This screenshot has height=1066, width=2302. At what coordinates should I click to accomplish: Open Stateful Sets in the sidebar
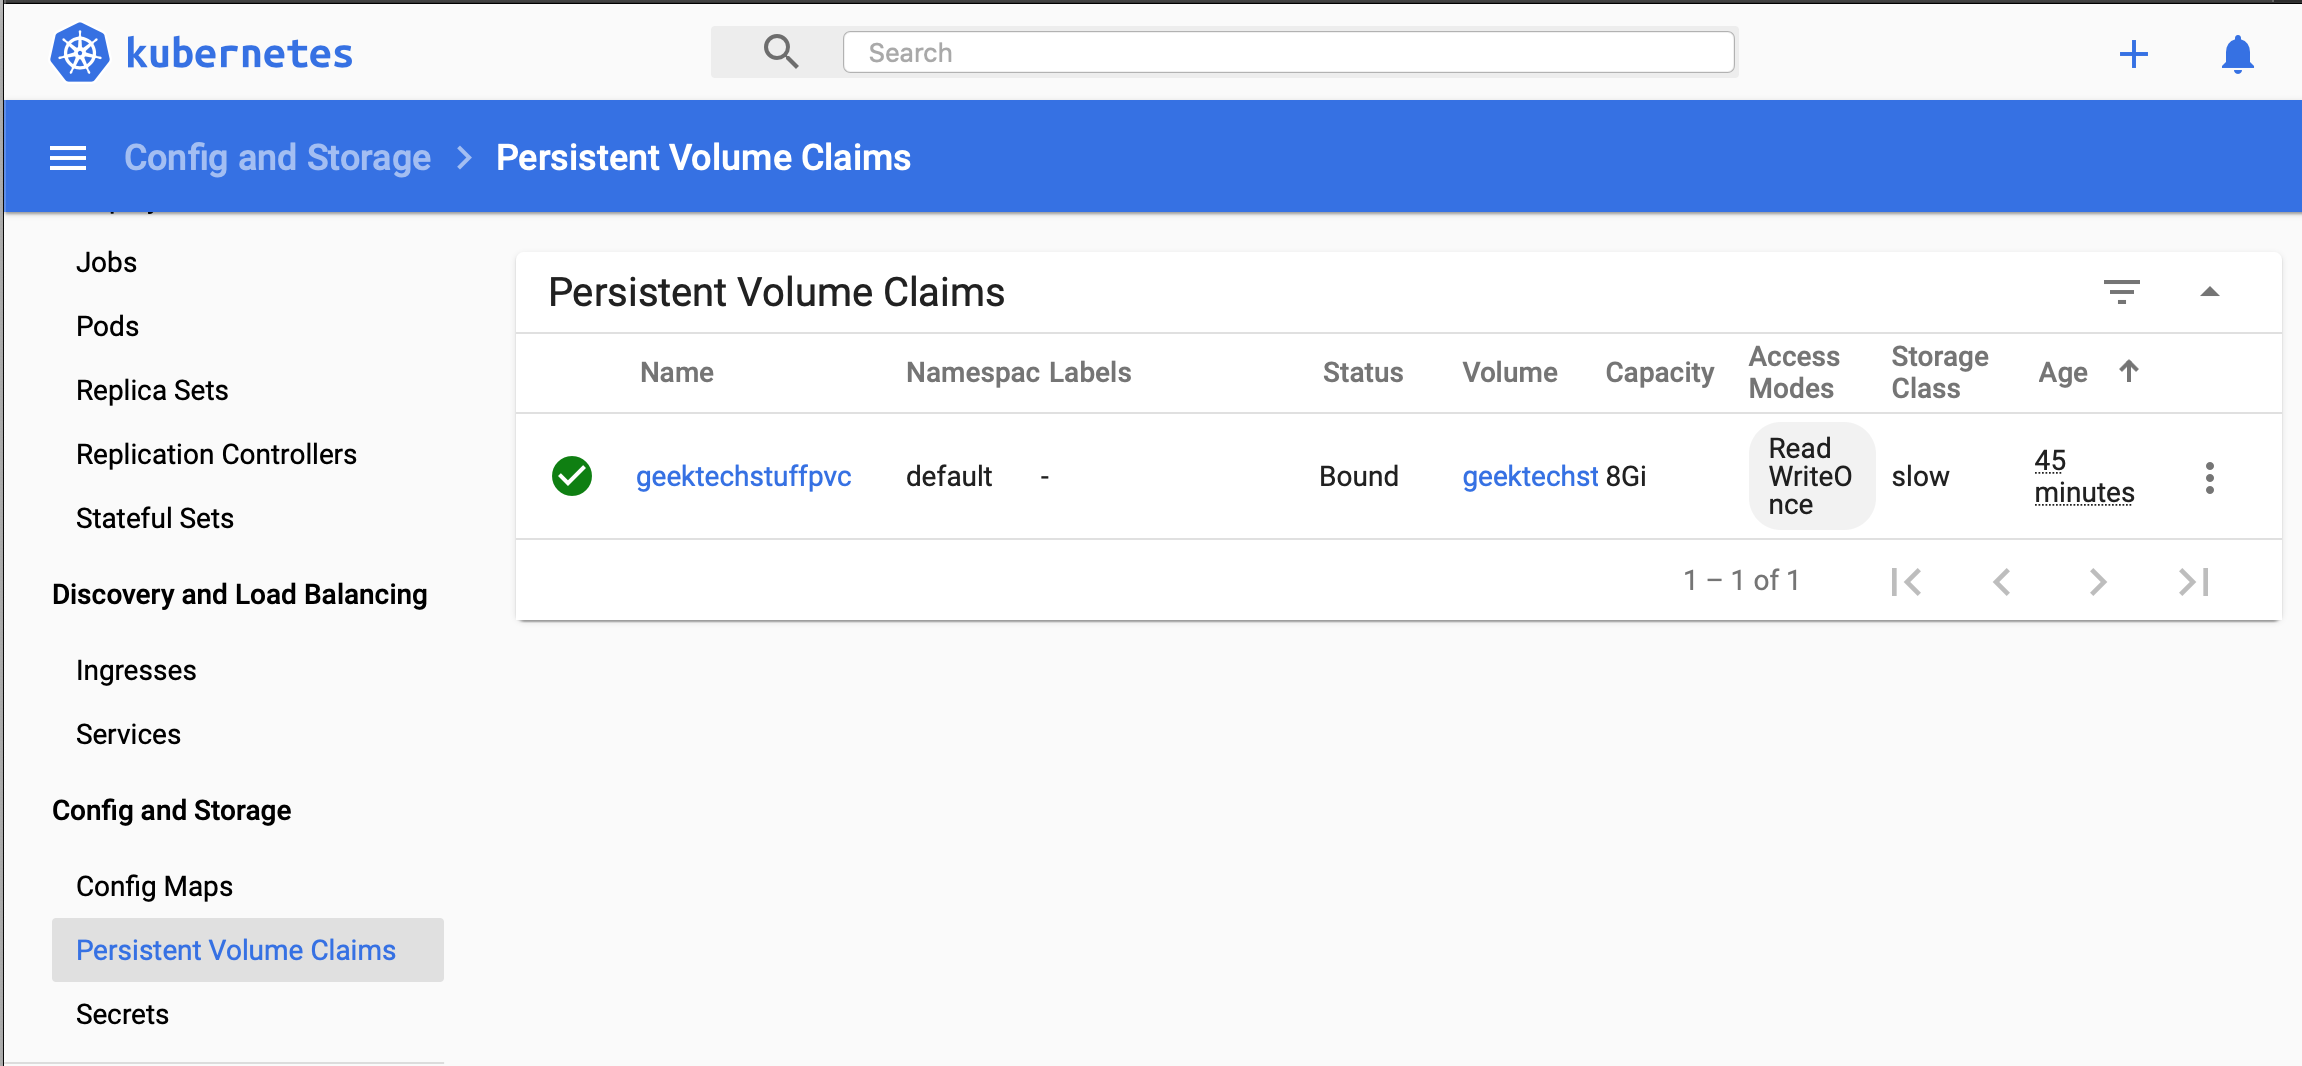coord(155,518)
